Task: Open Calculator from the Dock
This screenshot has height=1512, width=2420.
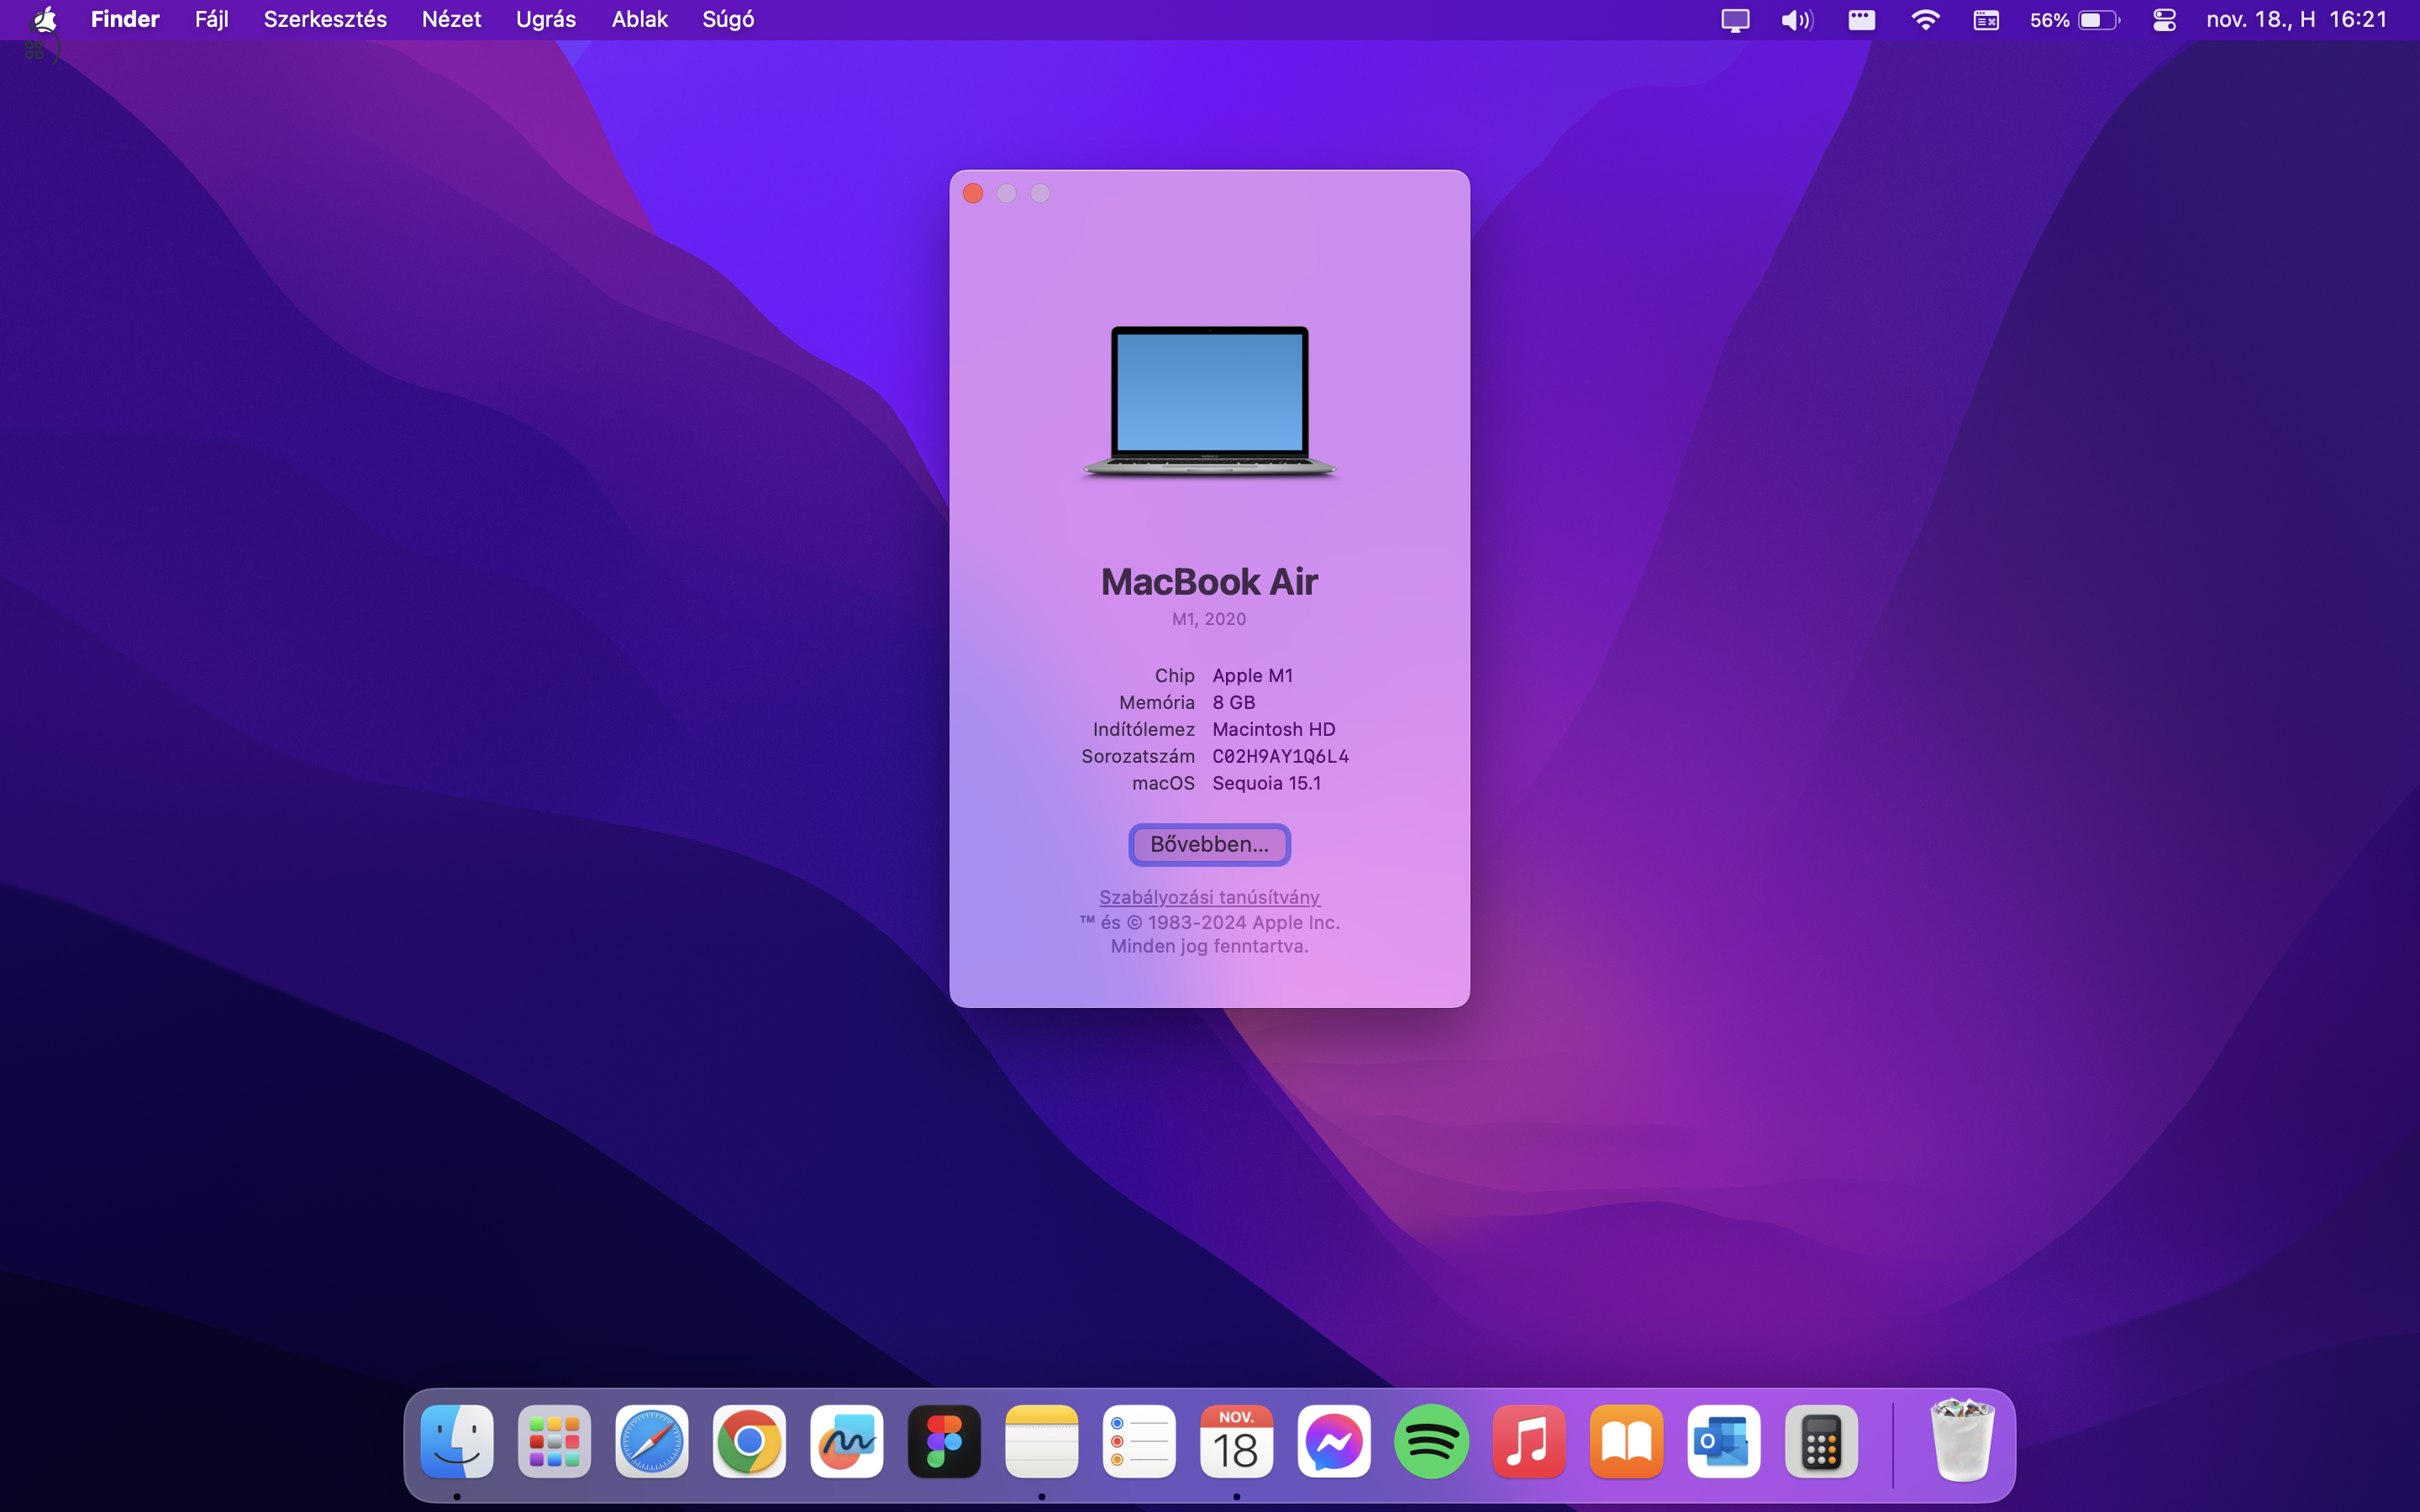Action: pyautogui.click(x=1822, y=1441)
